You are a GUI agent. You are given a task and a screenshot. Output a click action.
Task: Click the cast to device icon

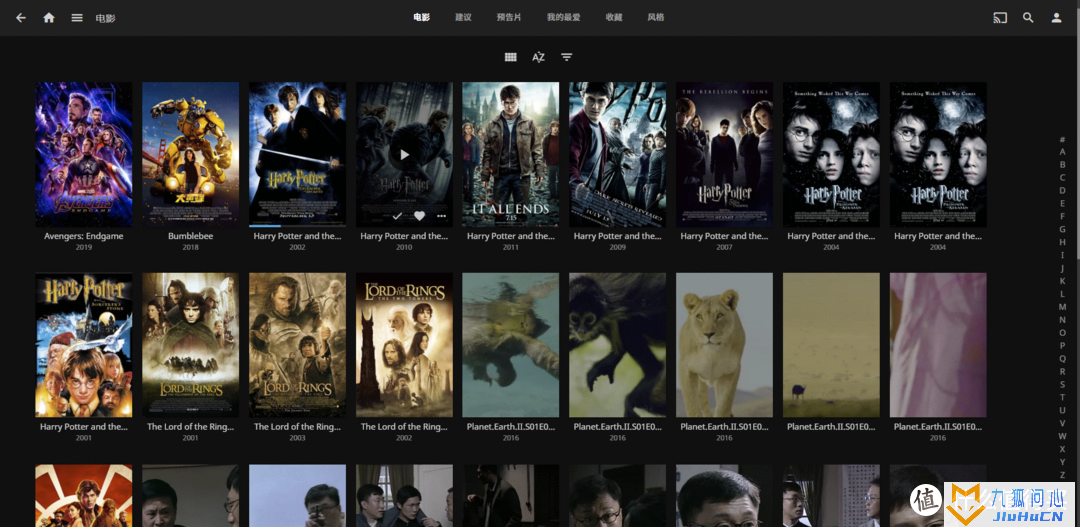[1000, 18]
